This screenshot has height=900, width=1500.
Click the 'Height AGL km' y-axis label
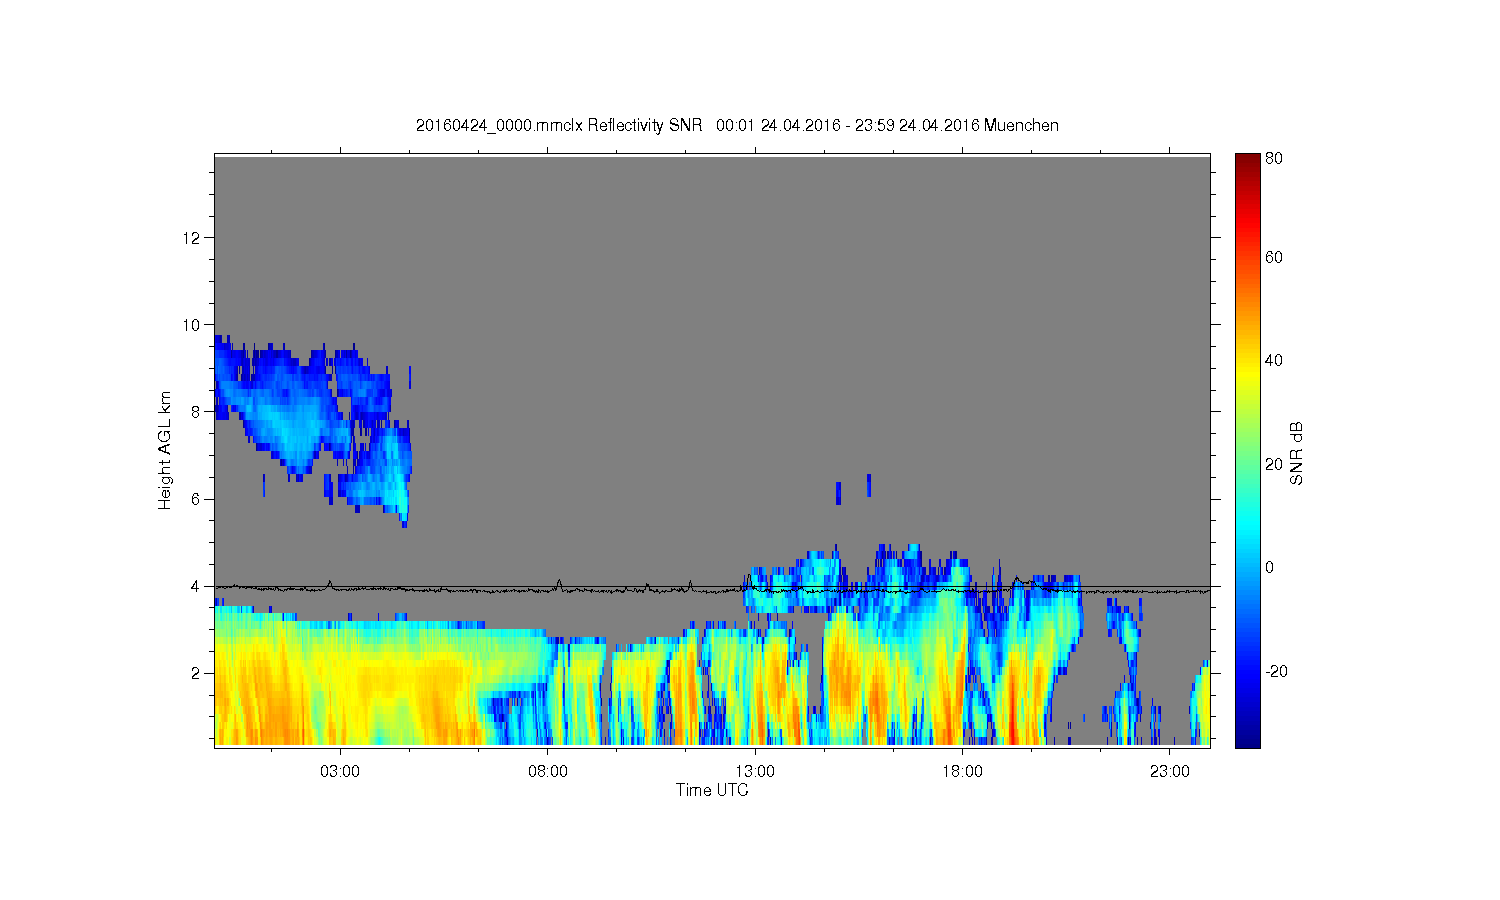pos(165,450)
